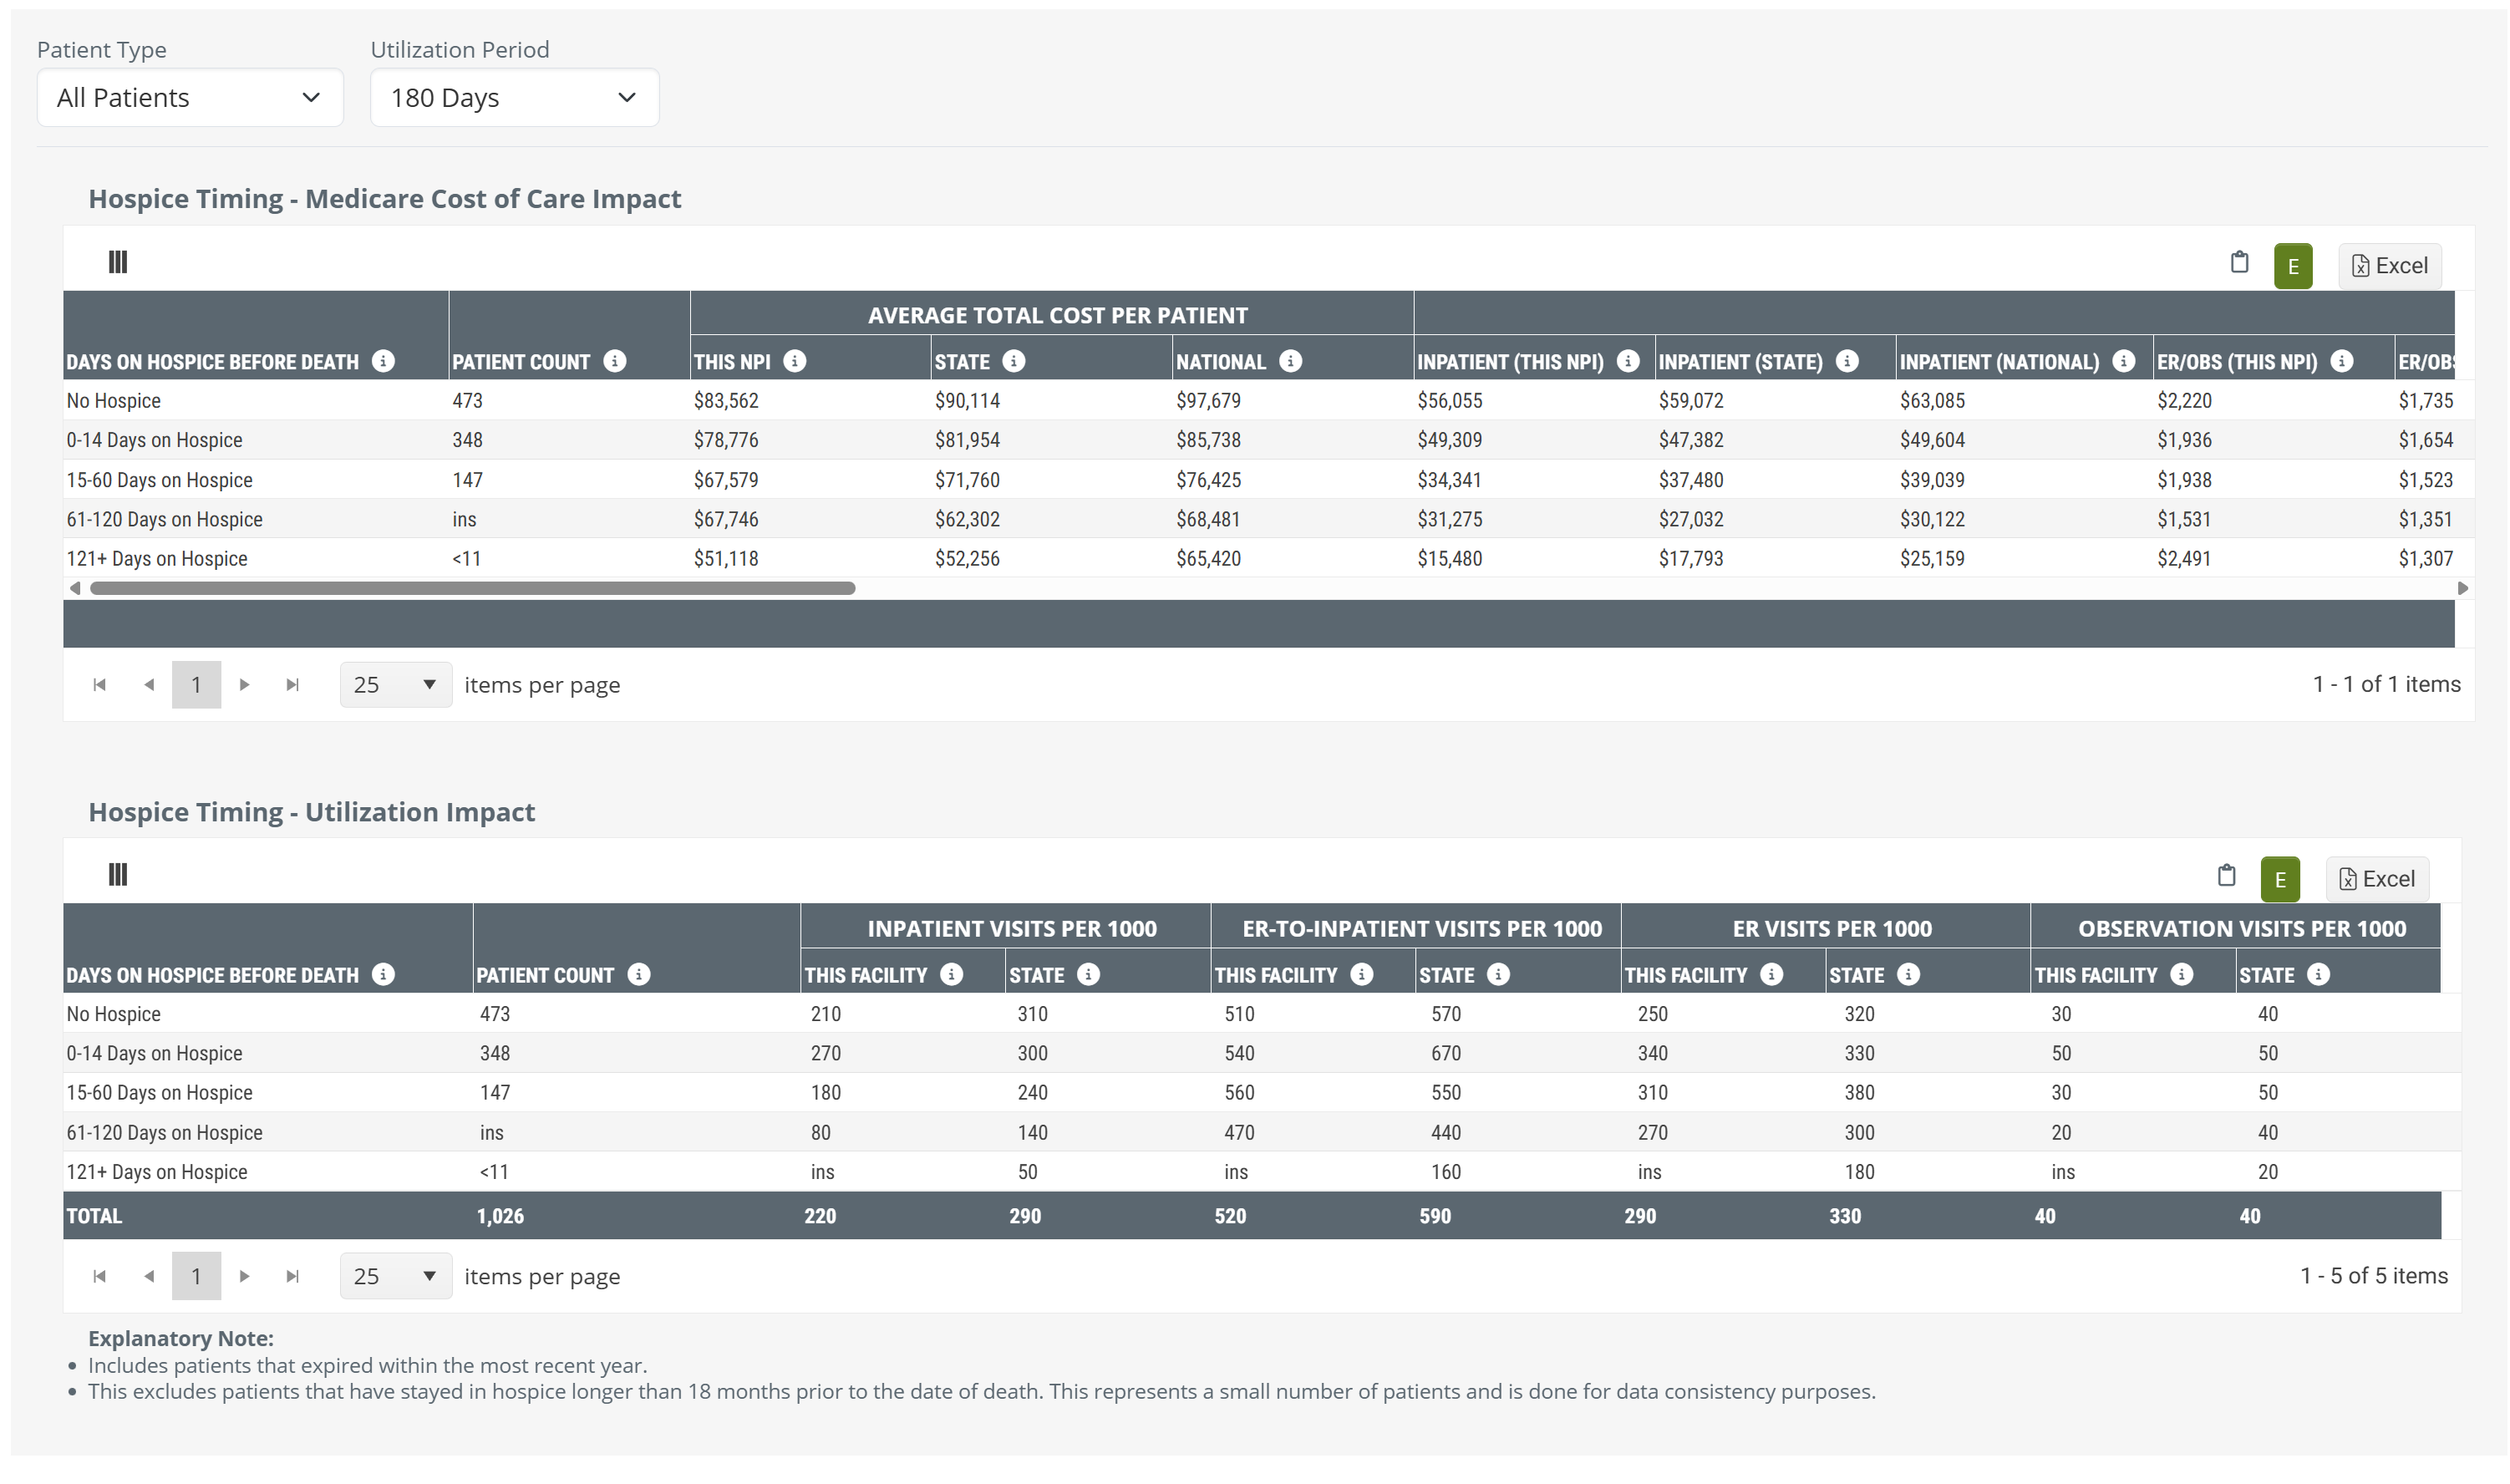Click info icon beside Patient Count in Utilization table
Image resolution: width=2510 pixels, height=1484 pixels.
(638, 974)
